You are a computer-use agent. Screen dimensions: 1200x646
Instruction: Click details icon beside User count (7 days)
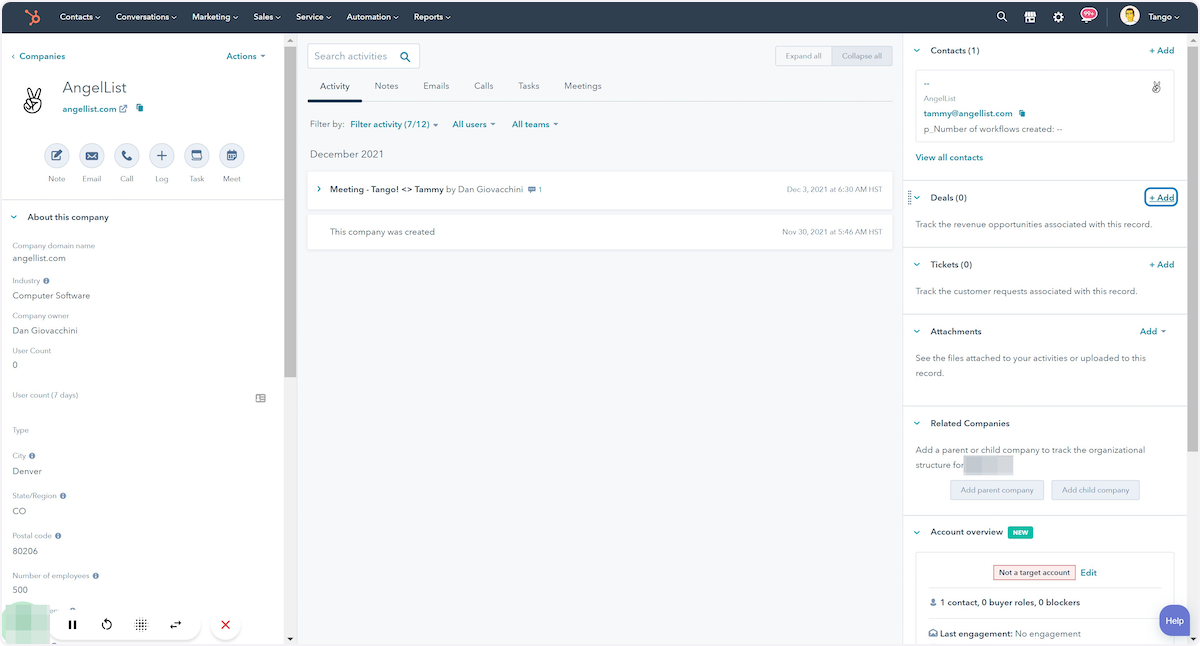(261, 398)
